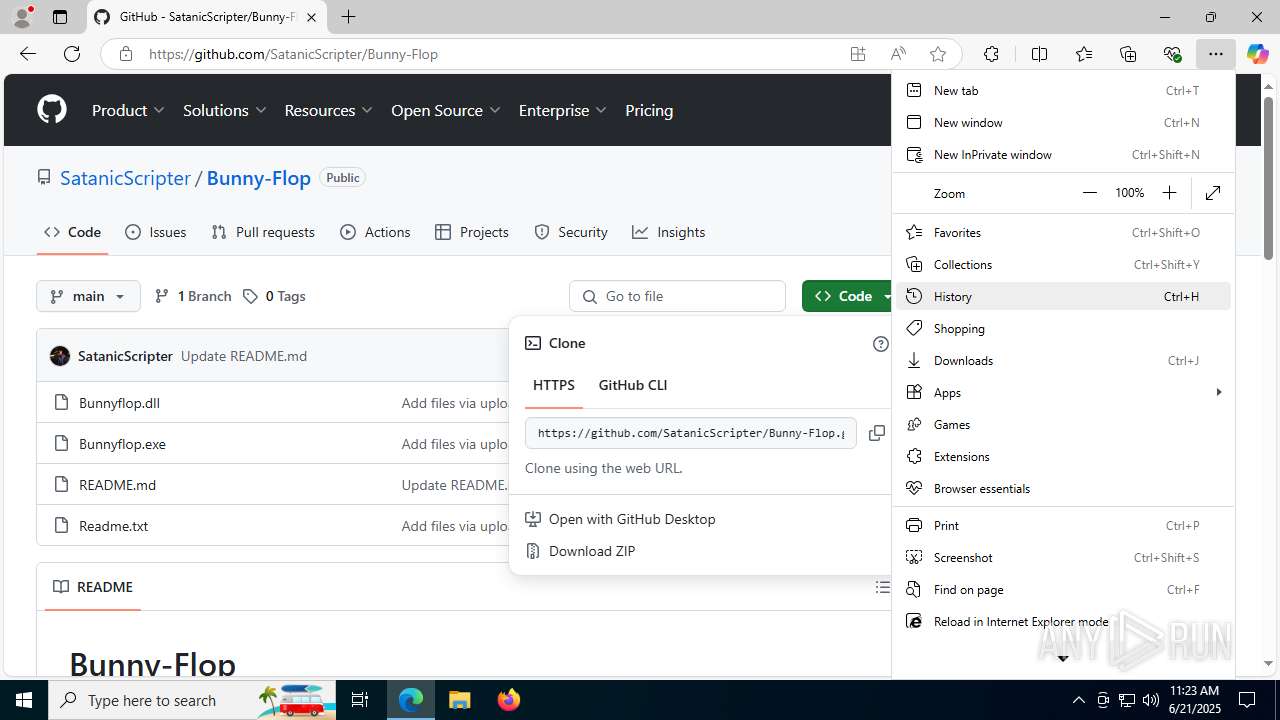Open Task View on taskbar
Image resolution: width=1280 pixels, height=720 pixels.
coord(360,700)
